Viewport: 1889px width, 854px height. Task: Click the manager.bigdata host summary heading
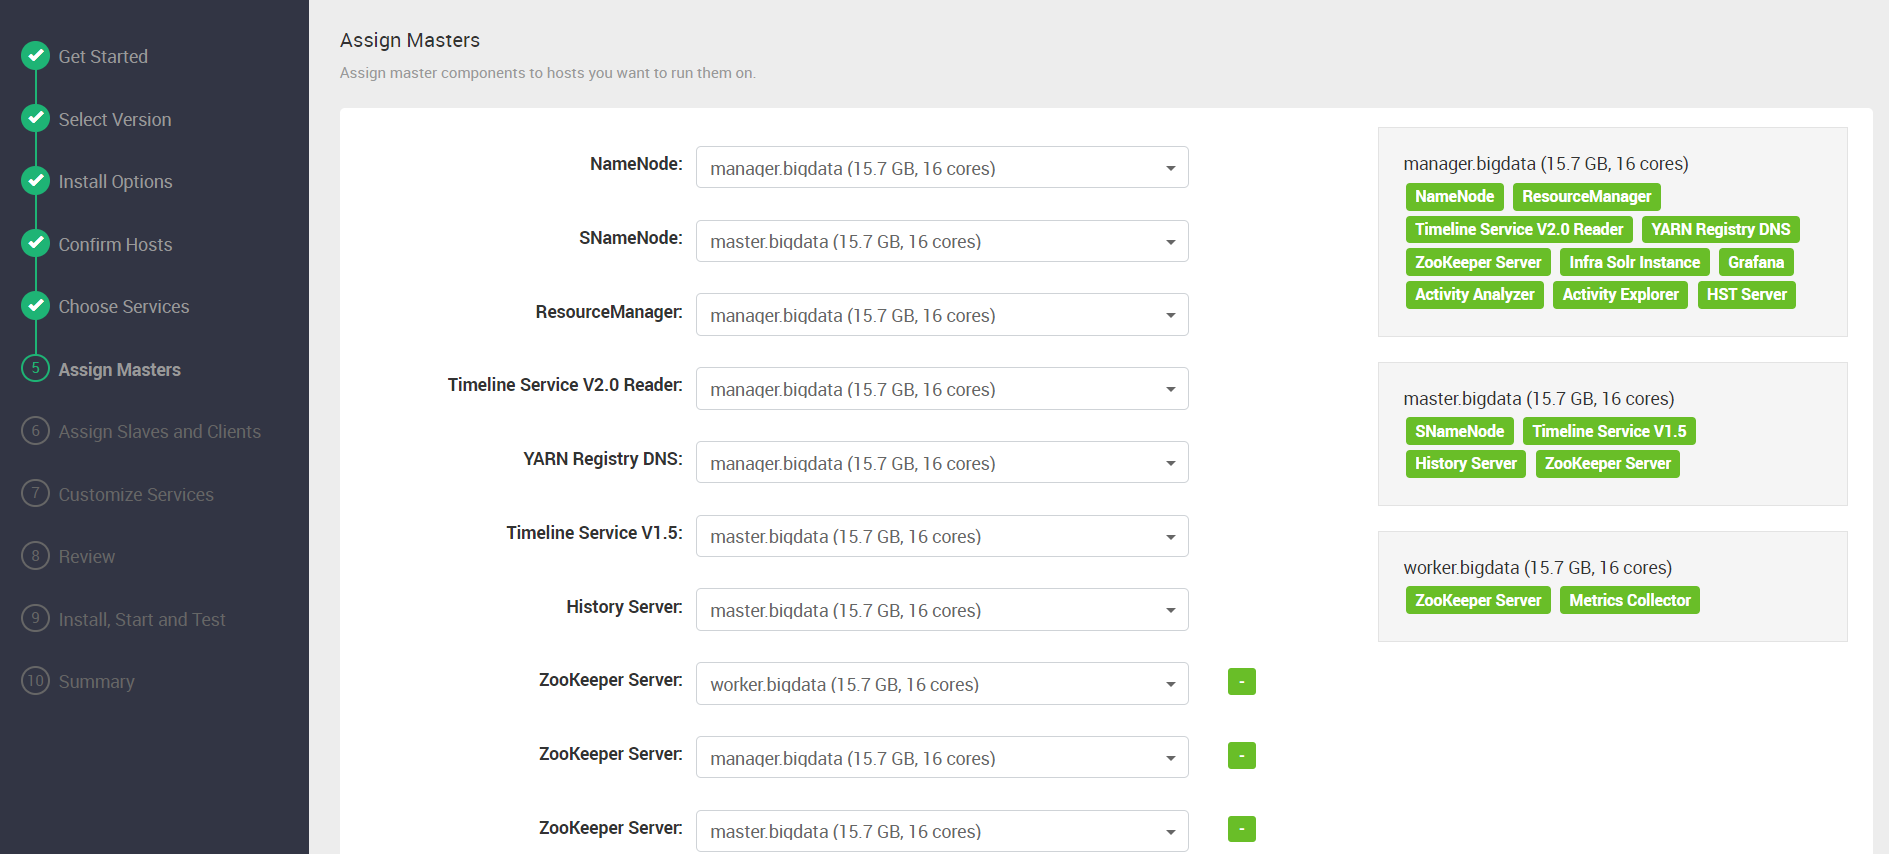click(x=1546, y=164)
